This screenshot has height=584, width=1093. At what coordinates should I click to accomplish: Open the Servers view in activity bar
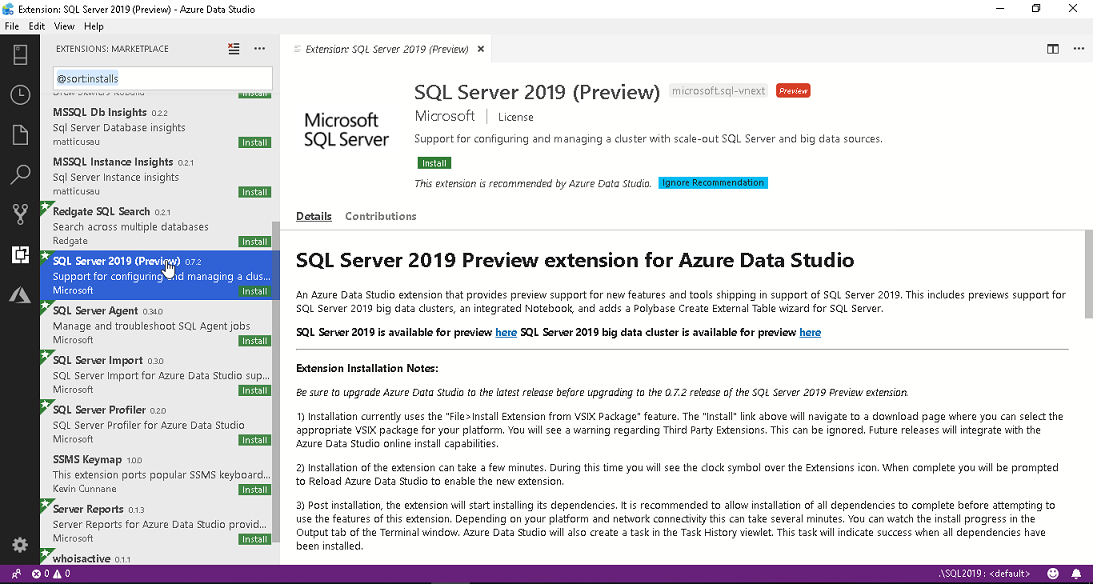[x=20, y=55]
